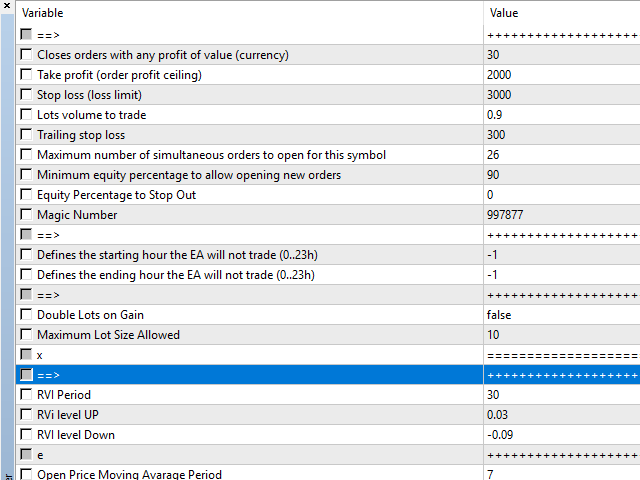Toggle the Magic Number checkbox
This screenshot has height=480, width=640.
(x=26, y=215)
